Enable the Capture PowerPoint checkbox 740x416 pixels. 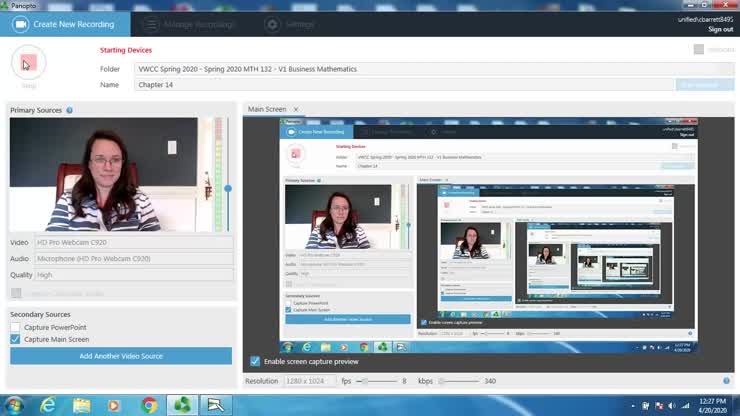click(x=15, y=327)
